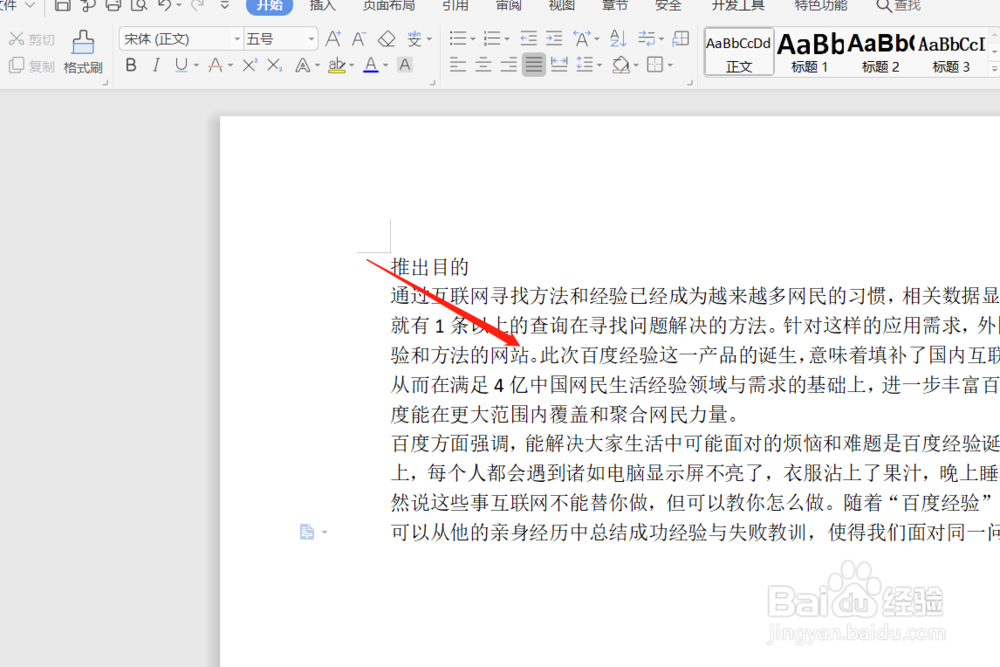Increase paragraph indent
This screenshot has height=667, width=1000.
pyautogui.click(x=554, y=39)
